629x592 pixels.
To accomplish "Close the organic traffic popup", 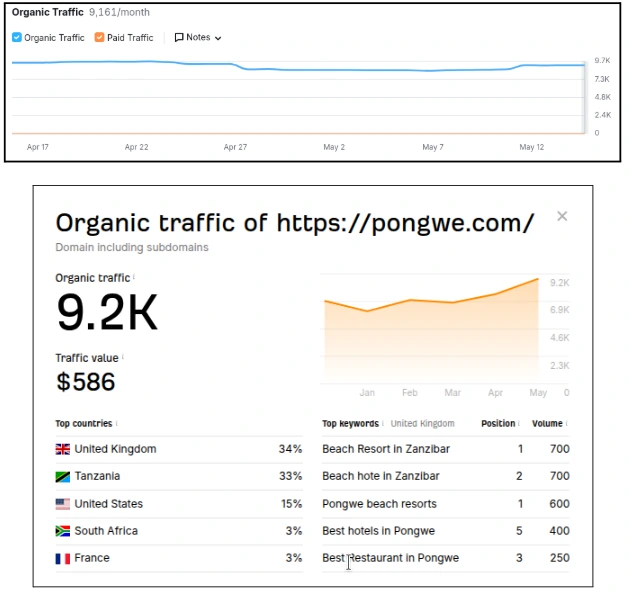I will click(x=562, y=216).
